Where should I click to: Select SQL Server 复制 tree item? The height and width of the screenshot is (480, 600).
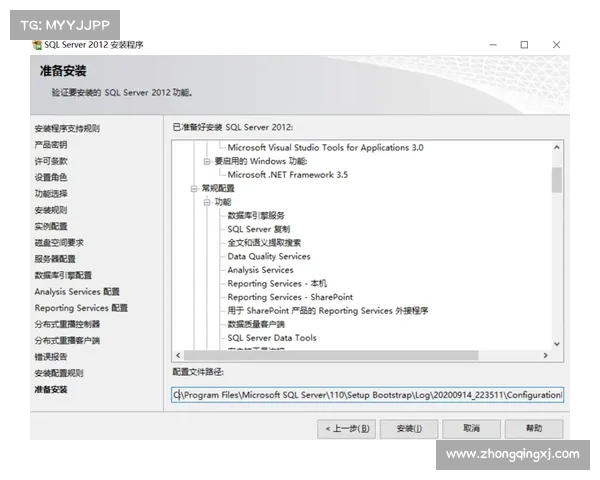pos(259,229)
